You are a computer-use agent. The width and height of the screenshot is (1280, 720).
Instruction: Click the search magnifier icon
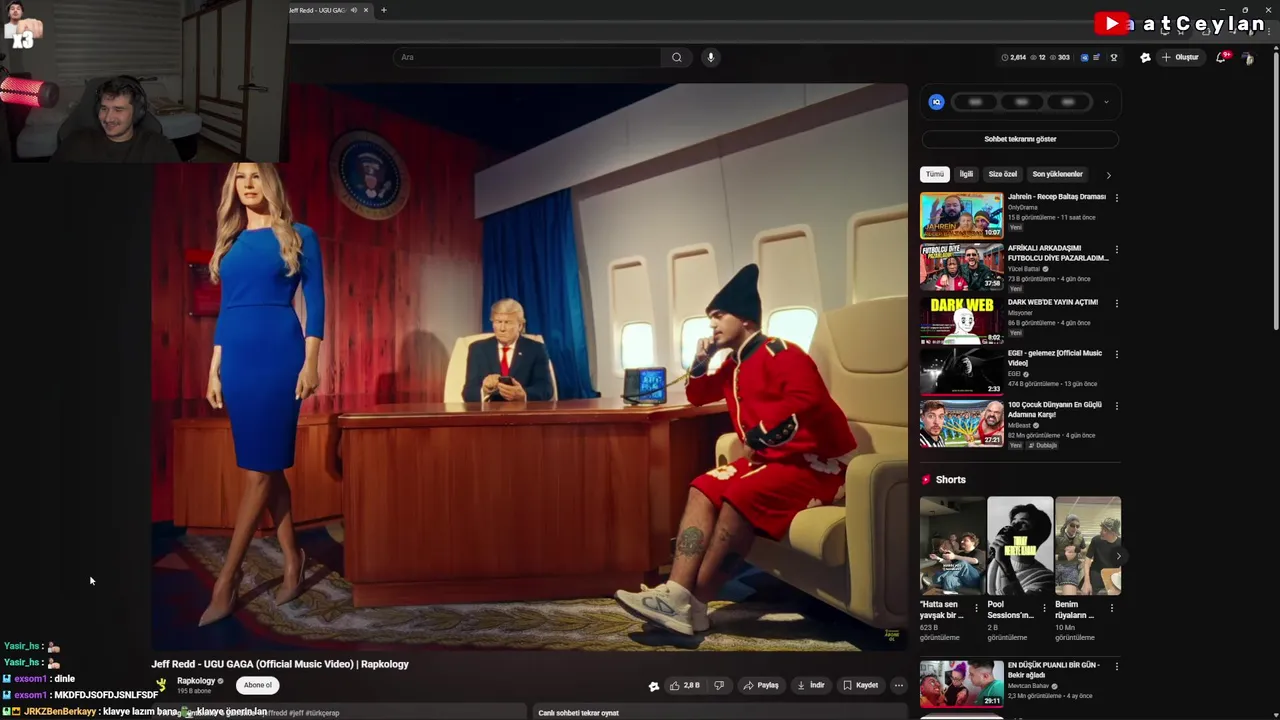point(677,57)
